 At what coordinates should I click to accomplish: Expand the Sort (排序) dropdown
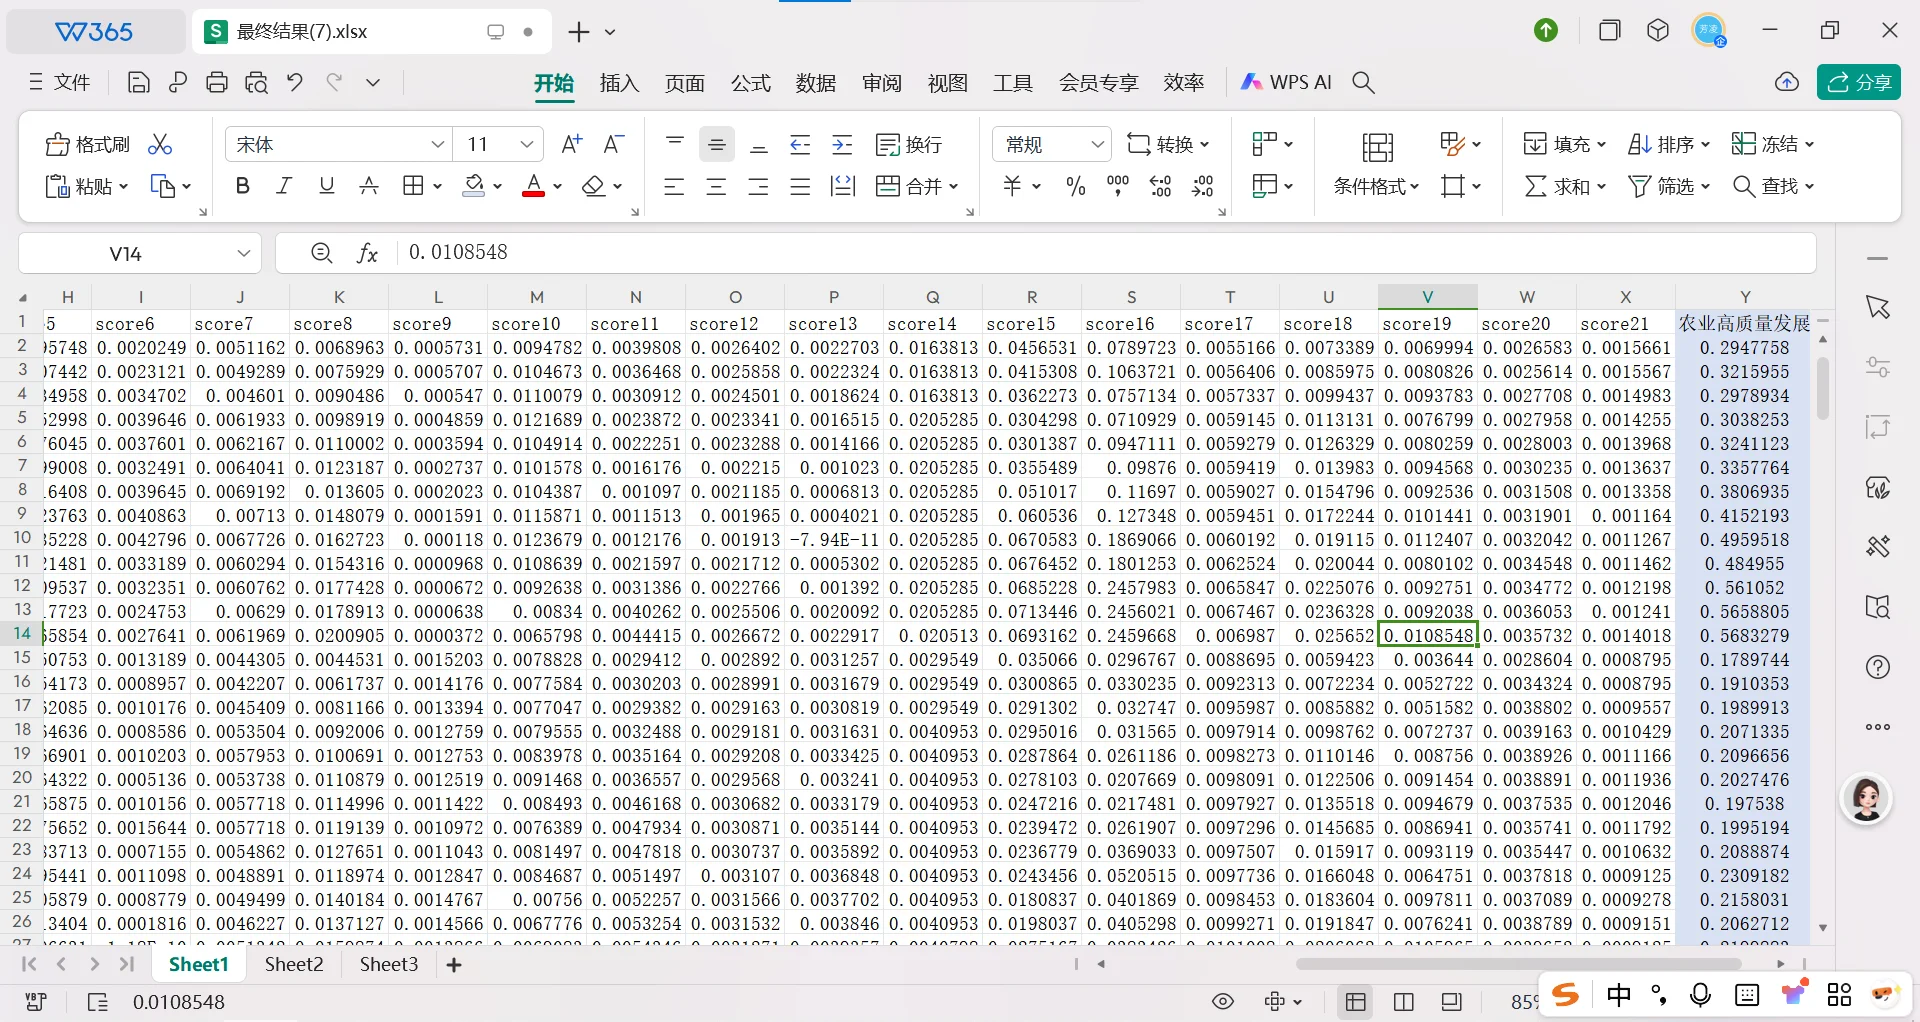pyautogui.click(x=1705, y=145)
